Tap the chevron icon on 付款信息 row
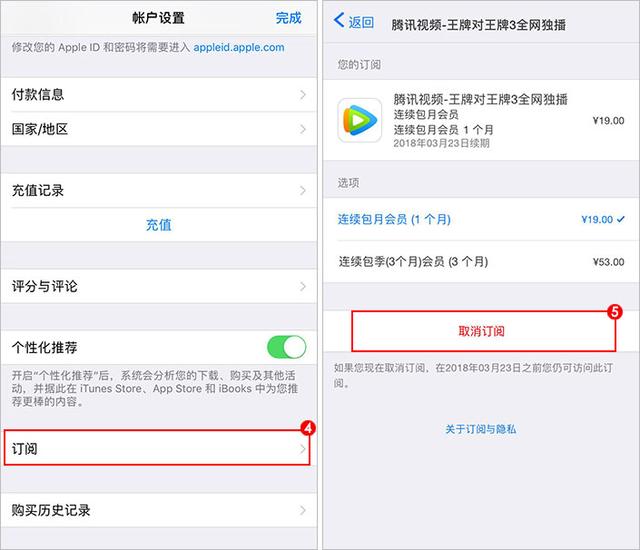 pos(303,95)
